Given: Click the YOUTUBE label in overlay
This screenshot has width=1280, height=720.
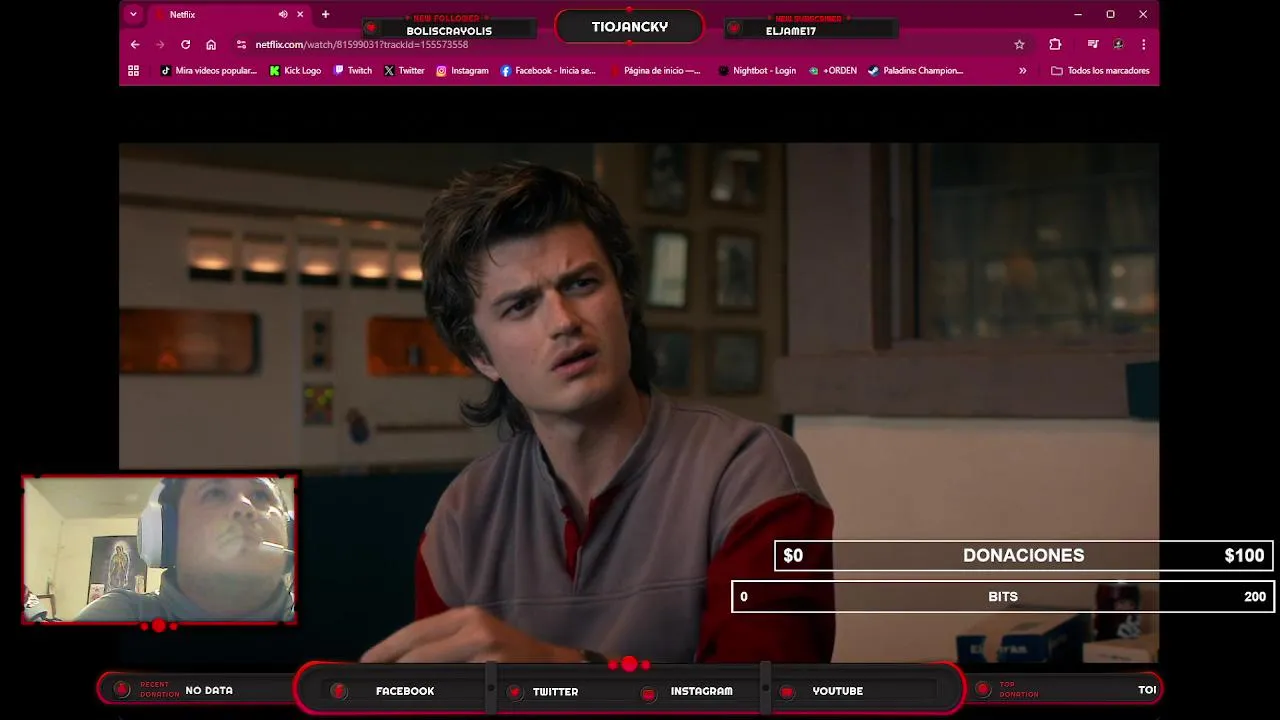Looking at the screenshot, I should pyautogui.click(x=837, y=691).
